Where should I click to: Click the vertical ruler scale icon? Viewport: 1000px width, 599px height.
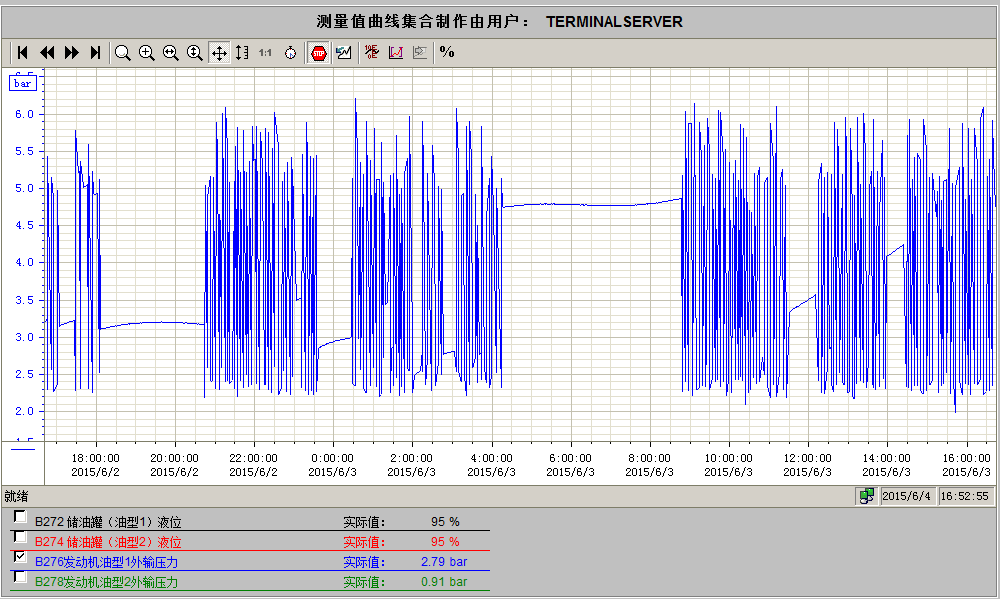tap(242, 52)
